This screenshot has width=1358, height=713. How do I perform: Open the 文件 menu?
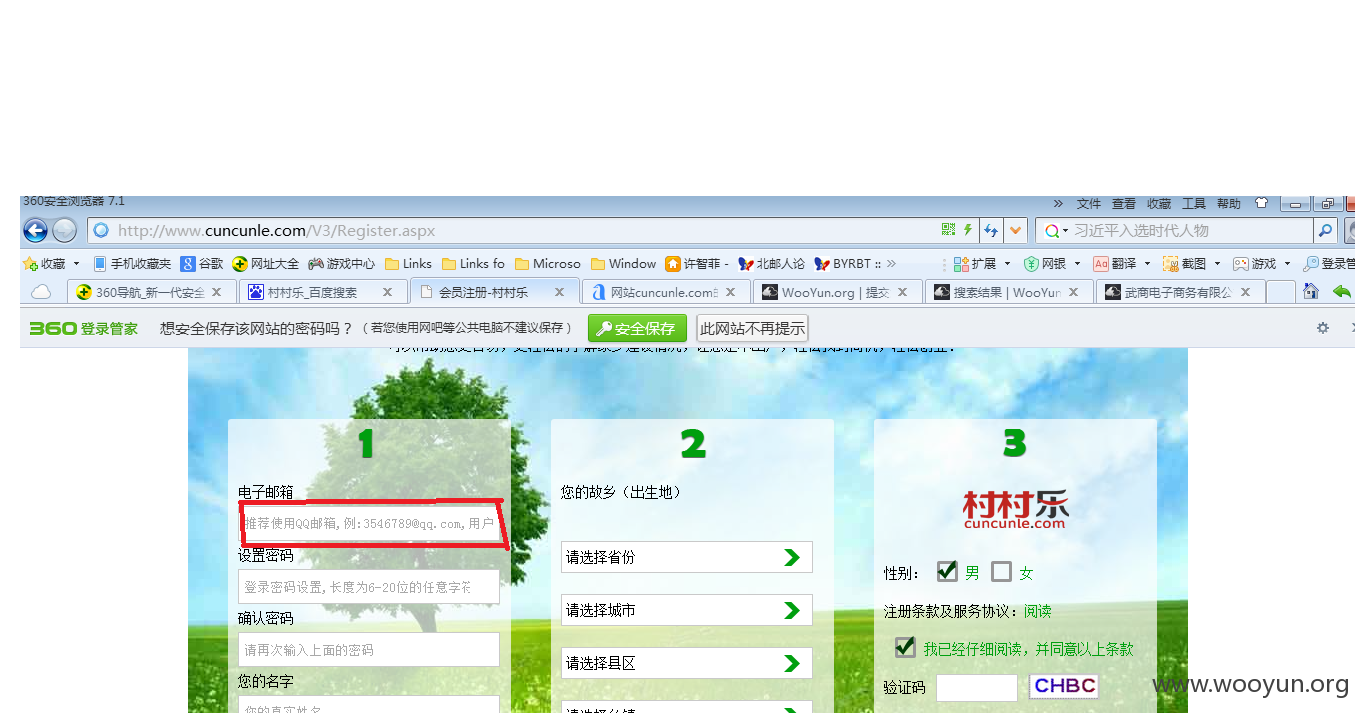[1089, 203]
